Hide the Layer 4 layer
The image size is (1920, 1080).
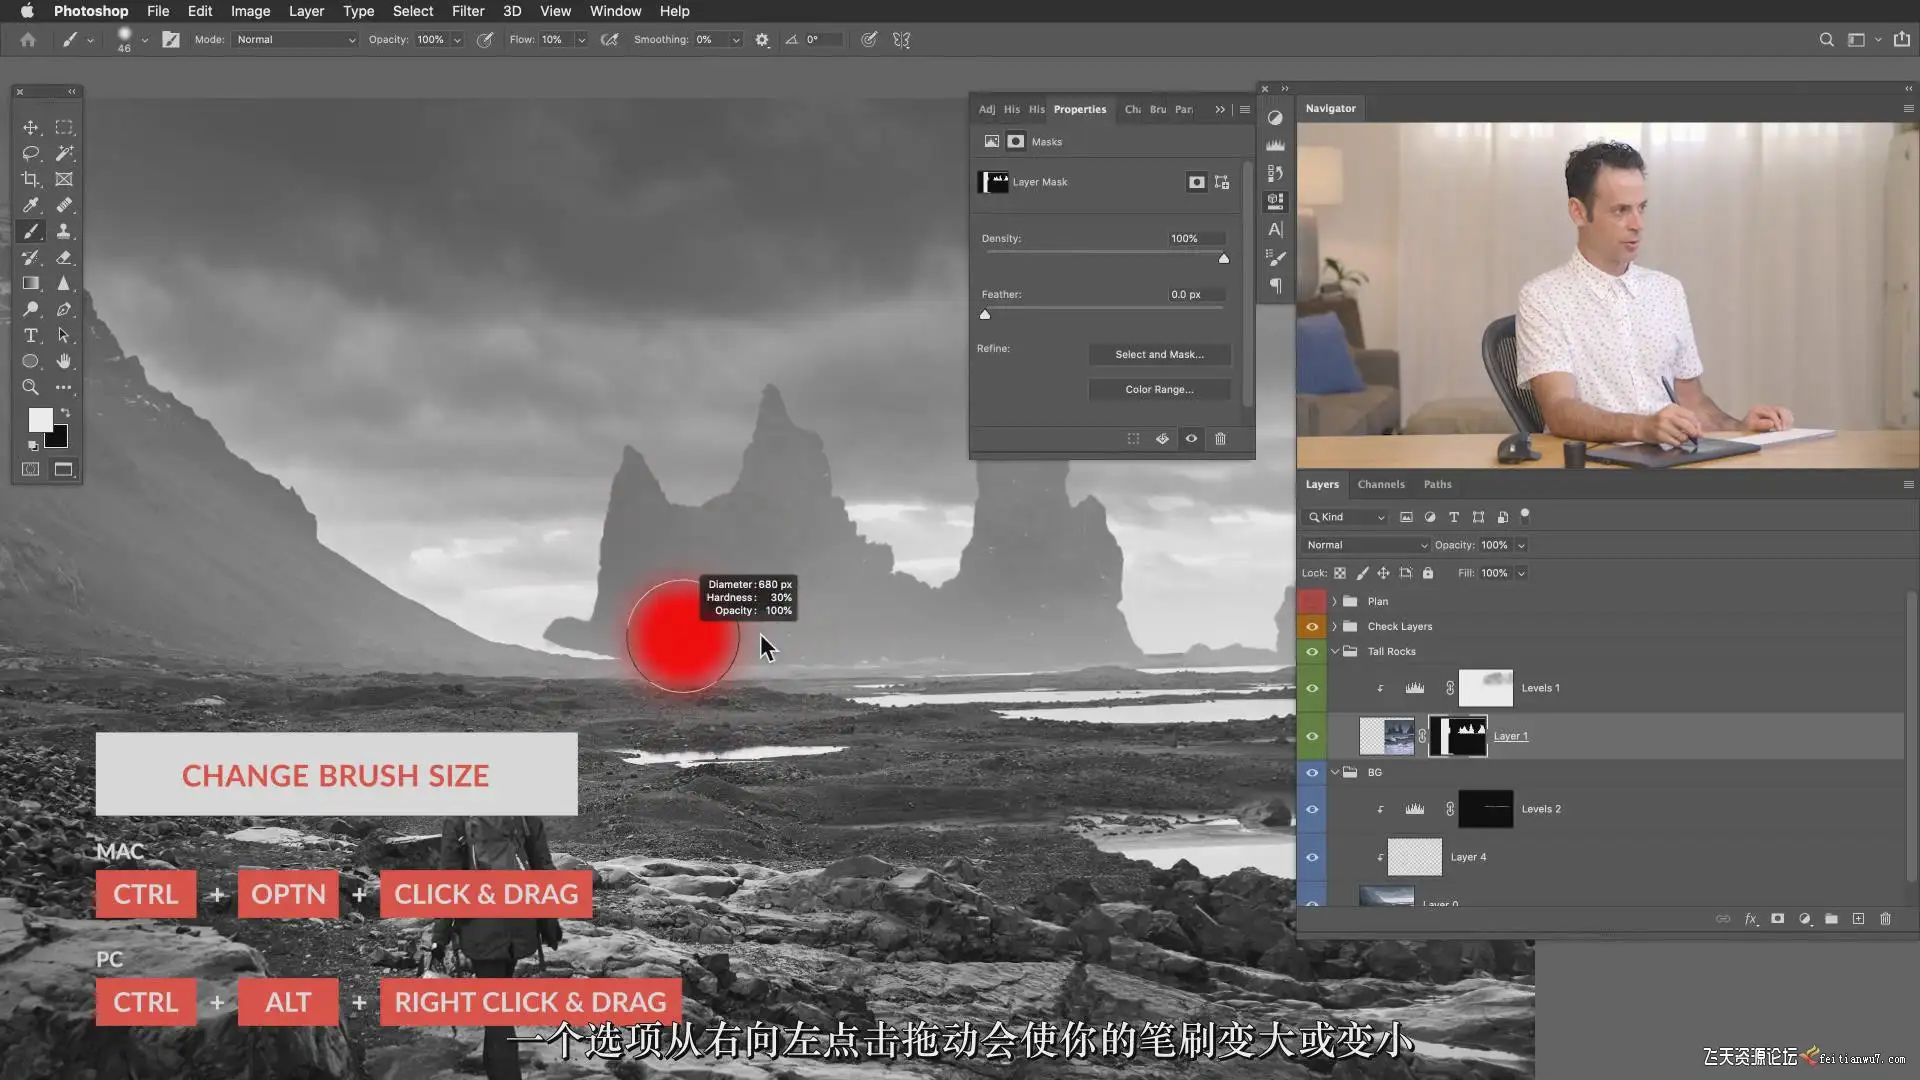click(x=1312, y=857)
